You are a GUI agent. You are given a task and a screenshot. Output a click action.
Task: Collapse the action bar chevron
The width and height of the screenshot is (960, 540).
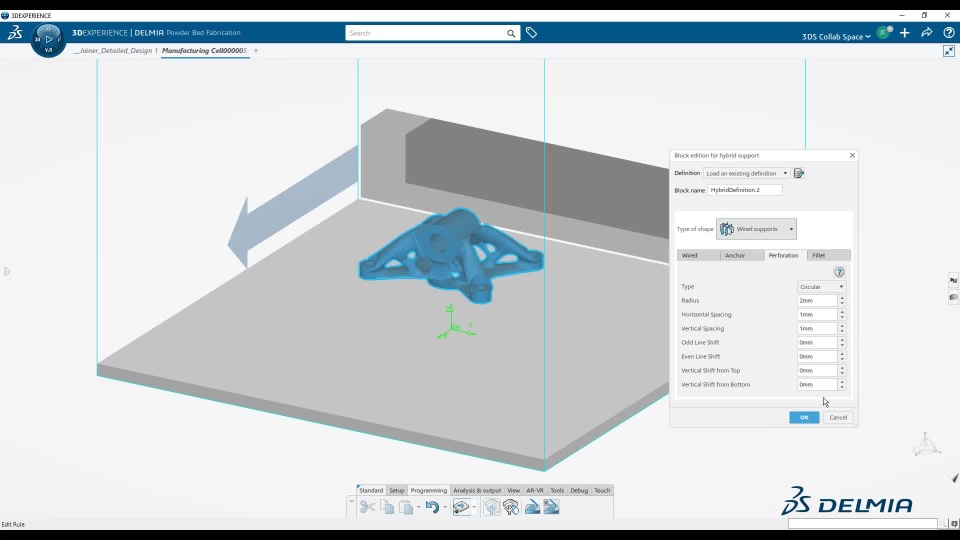point(351,501)
